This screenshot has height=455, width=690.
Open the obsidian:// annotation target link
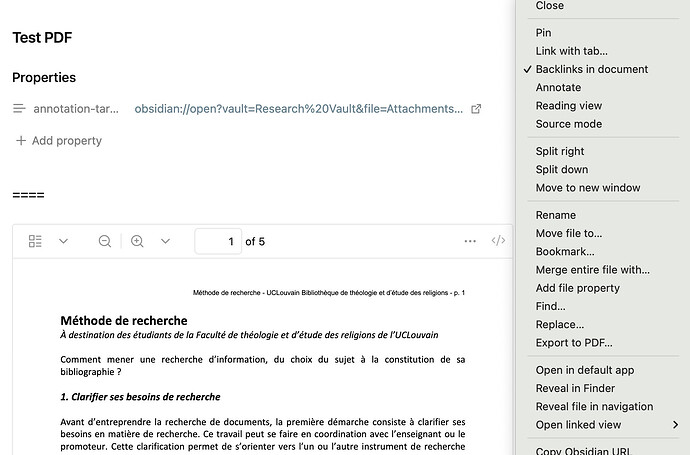pos(298,109)
